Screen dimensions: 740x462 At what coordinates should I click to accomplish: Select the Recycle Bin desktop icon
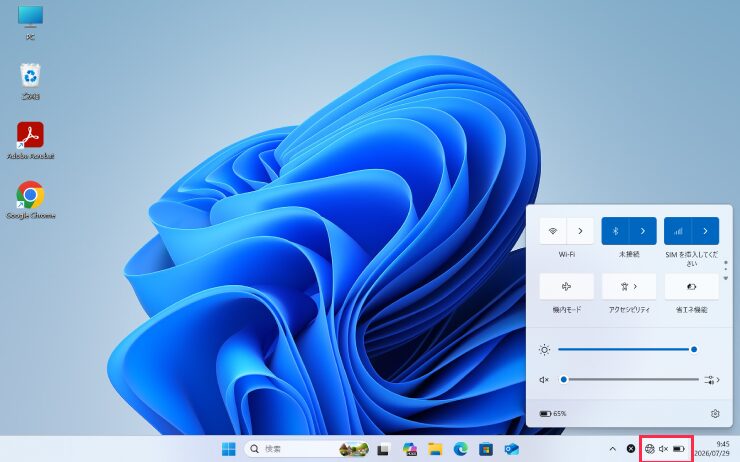(x=30, y=82)
